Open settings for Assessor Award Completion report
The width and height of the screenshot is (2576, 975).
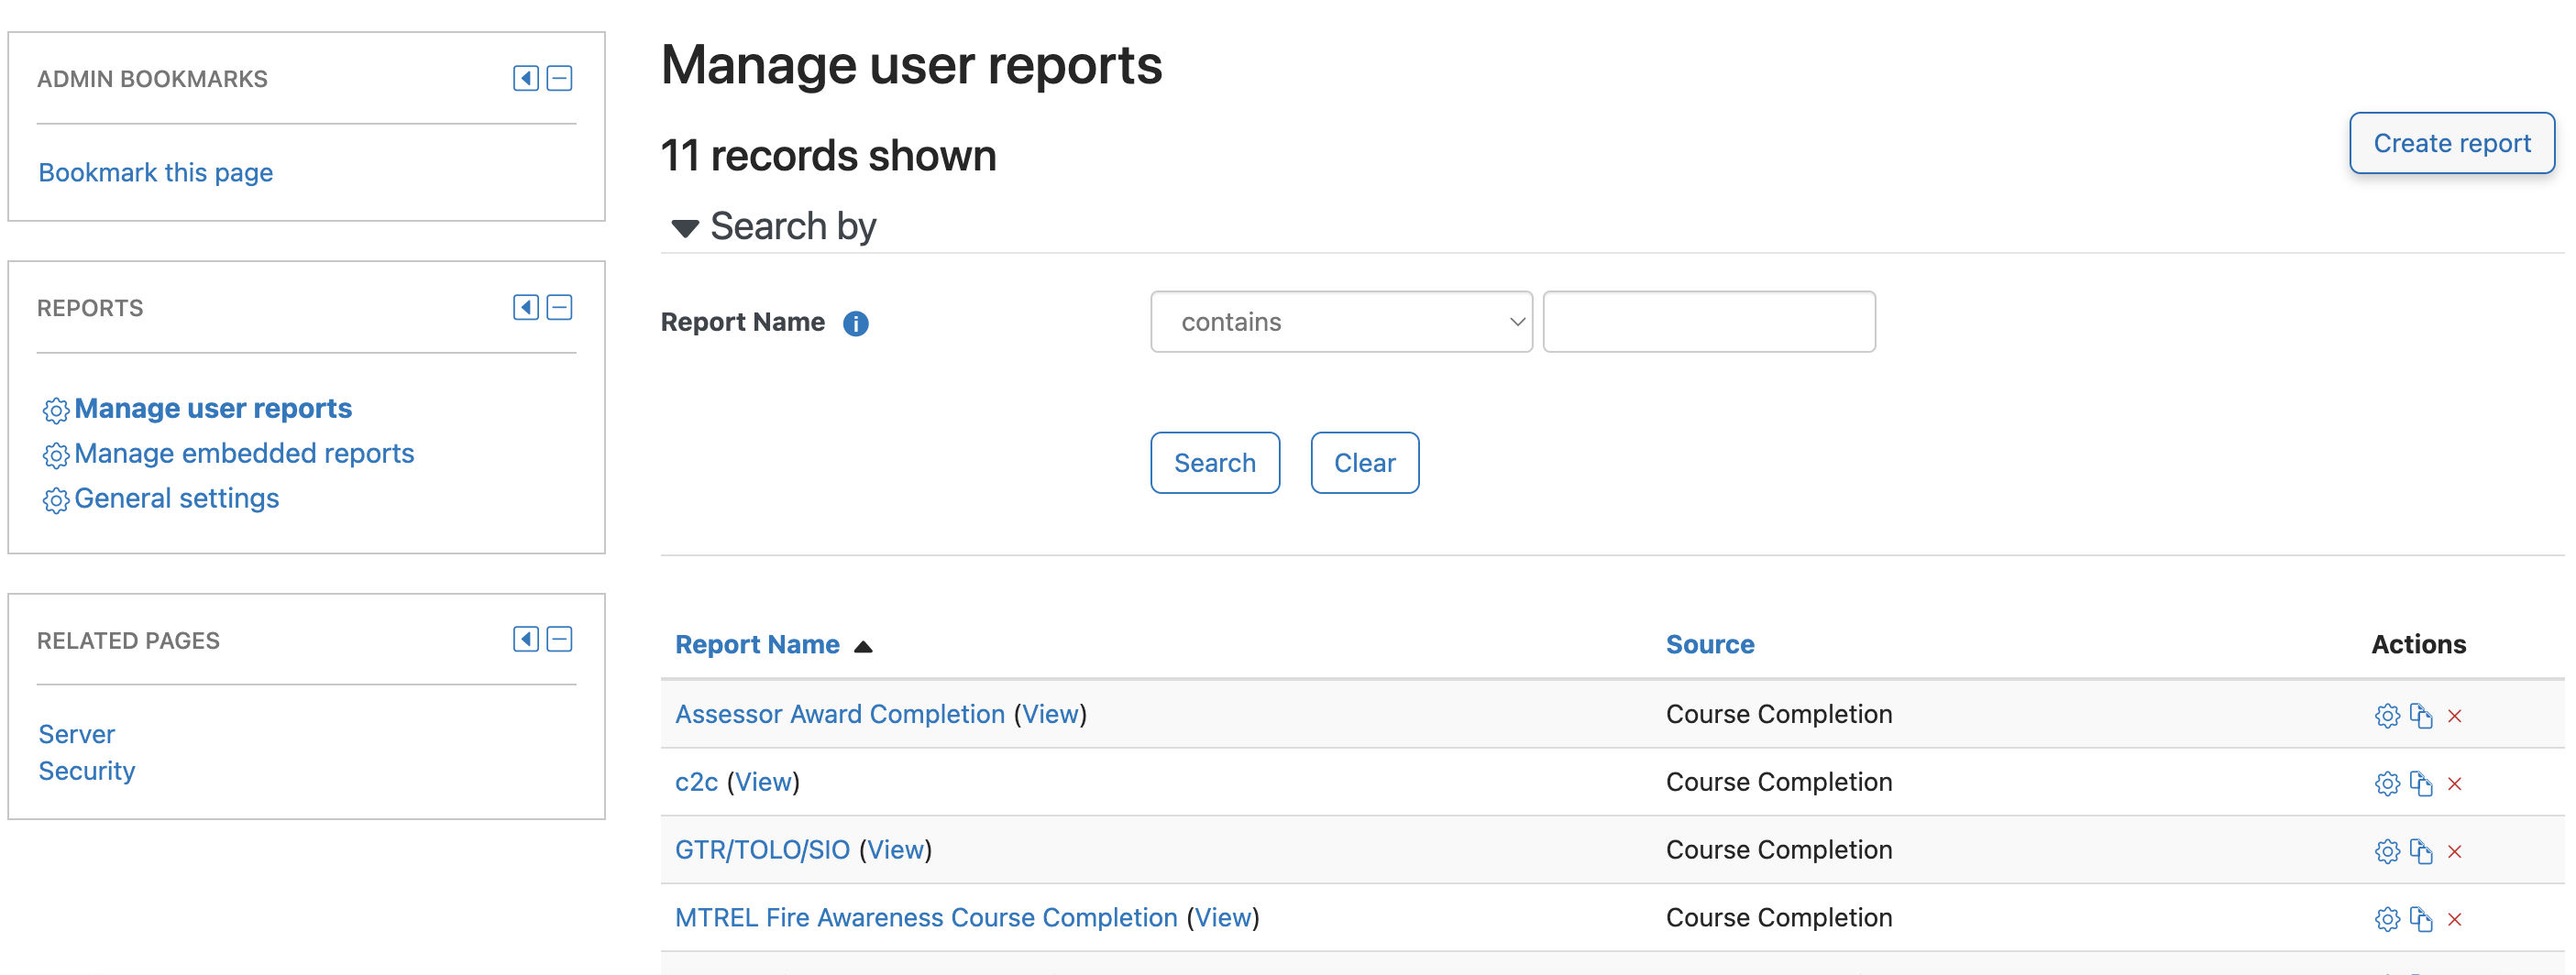[x=2387, y=716]
